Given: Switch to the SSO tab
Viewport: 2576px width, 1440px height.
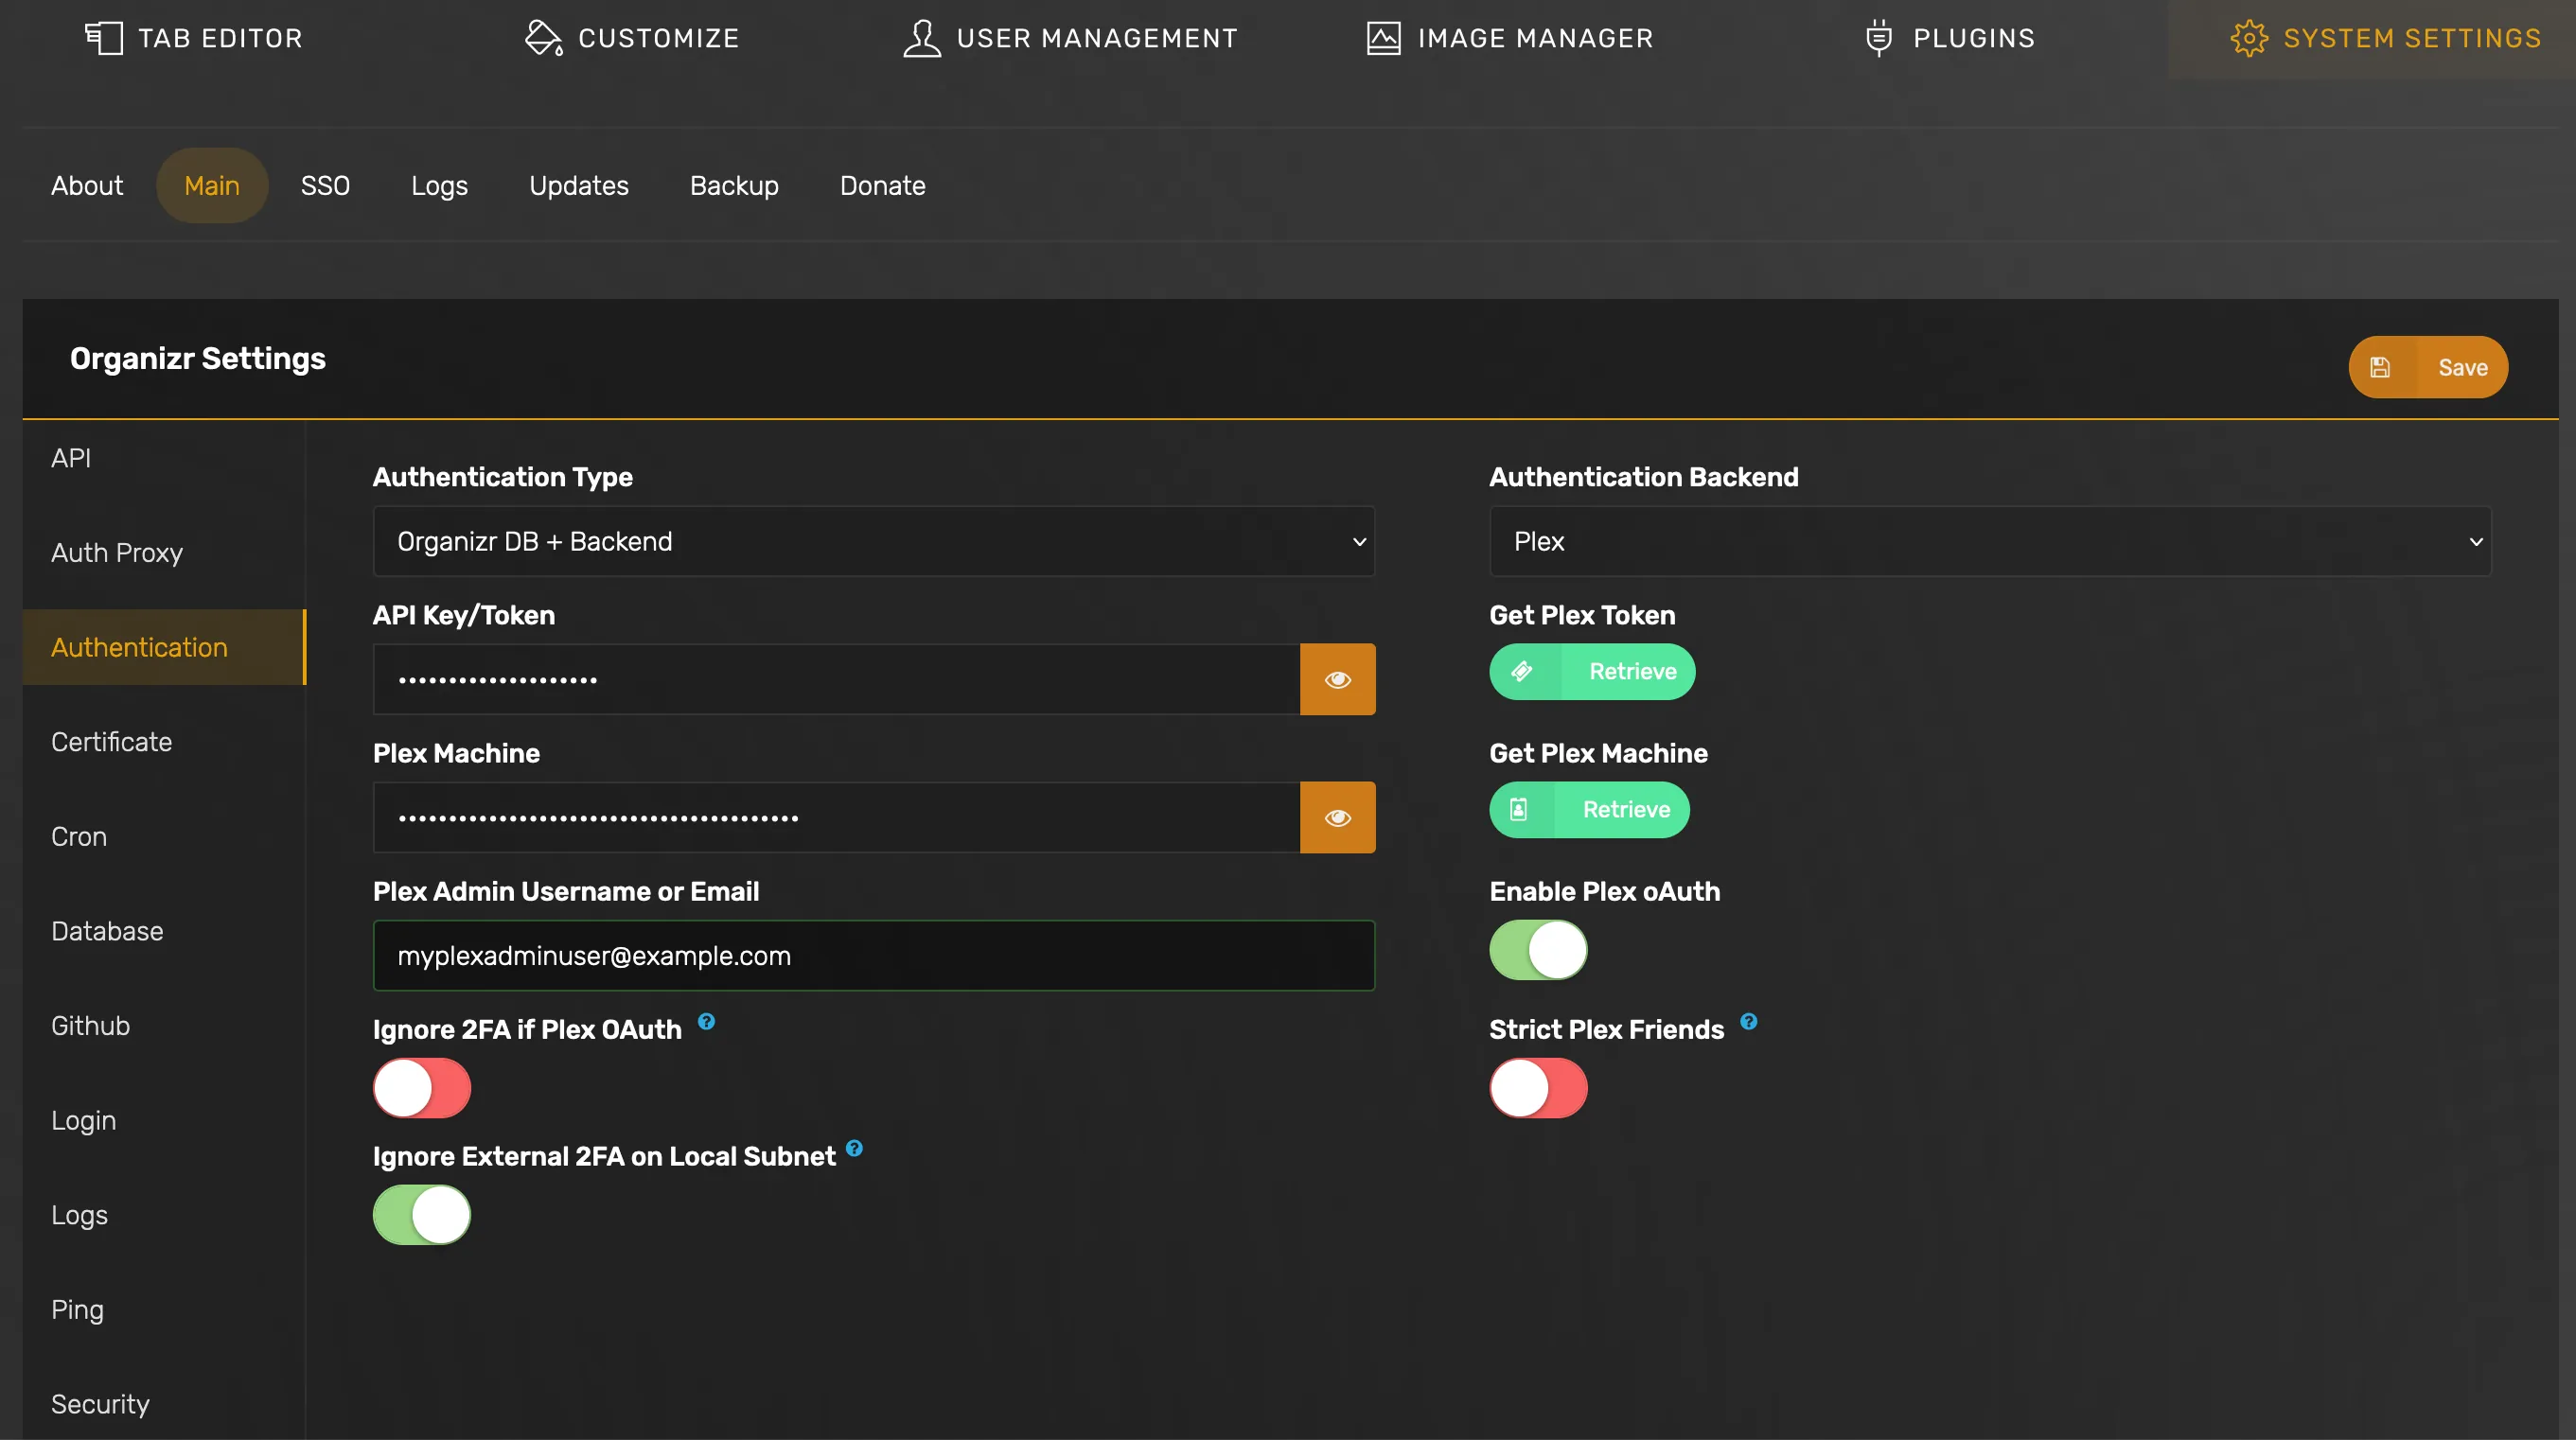Looking at the screenshot, I should point(325,185).
